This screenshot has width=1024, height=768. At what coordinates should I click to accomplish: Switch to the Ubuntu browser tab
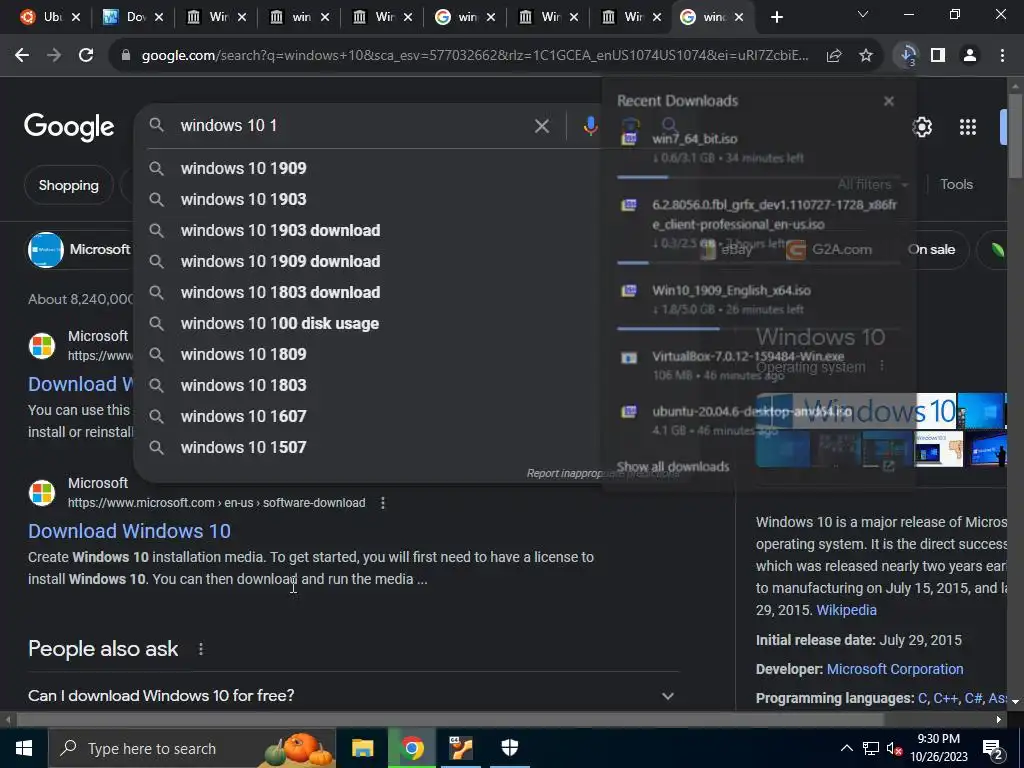pos(50,17)
